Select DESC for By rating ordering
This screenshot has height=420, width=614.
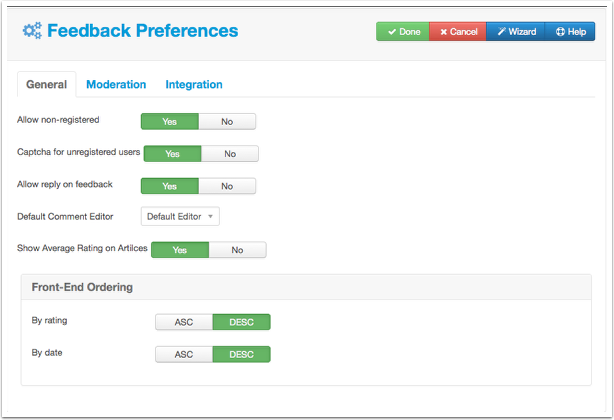click(x=242, y=322)
